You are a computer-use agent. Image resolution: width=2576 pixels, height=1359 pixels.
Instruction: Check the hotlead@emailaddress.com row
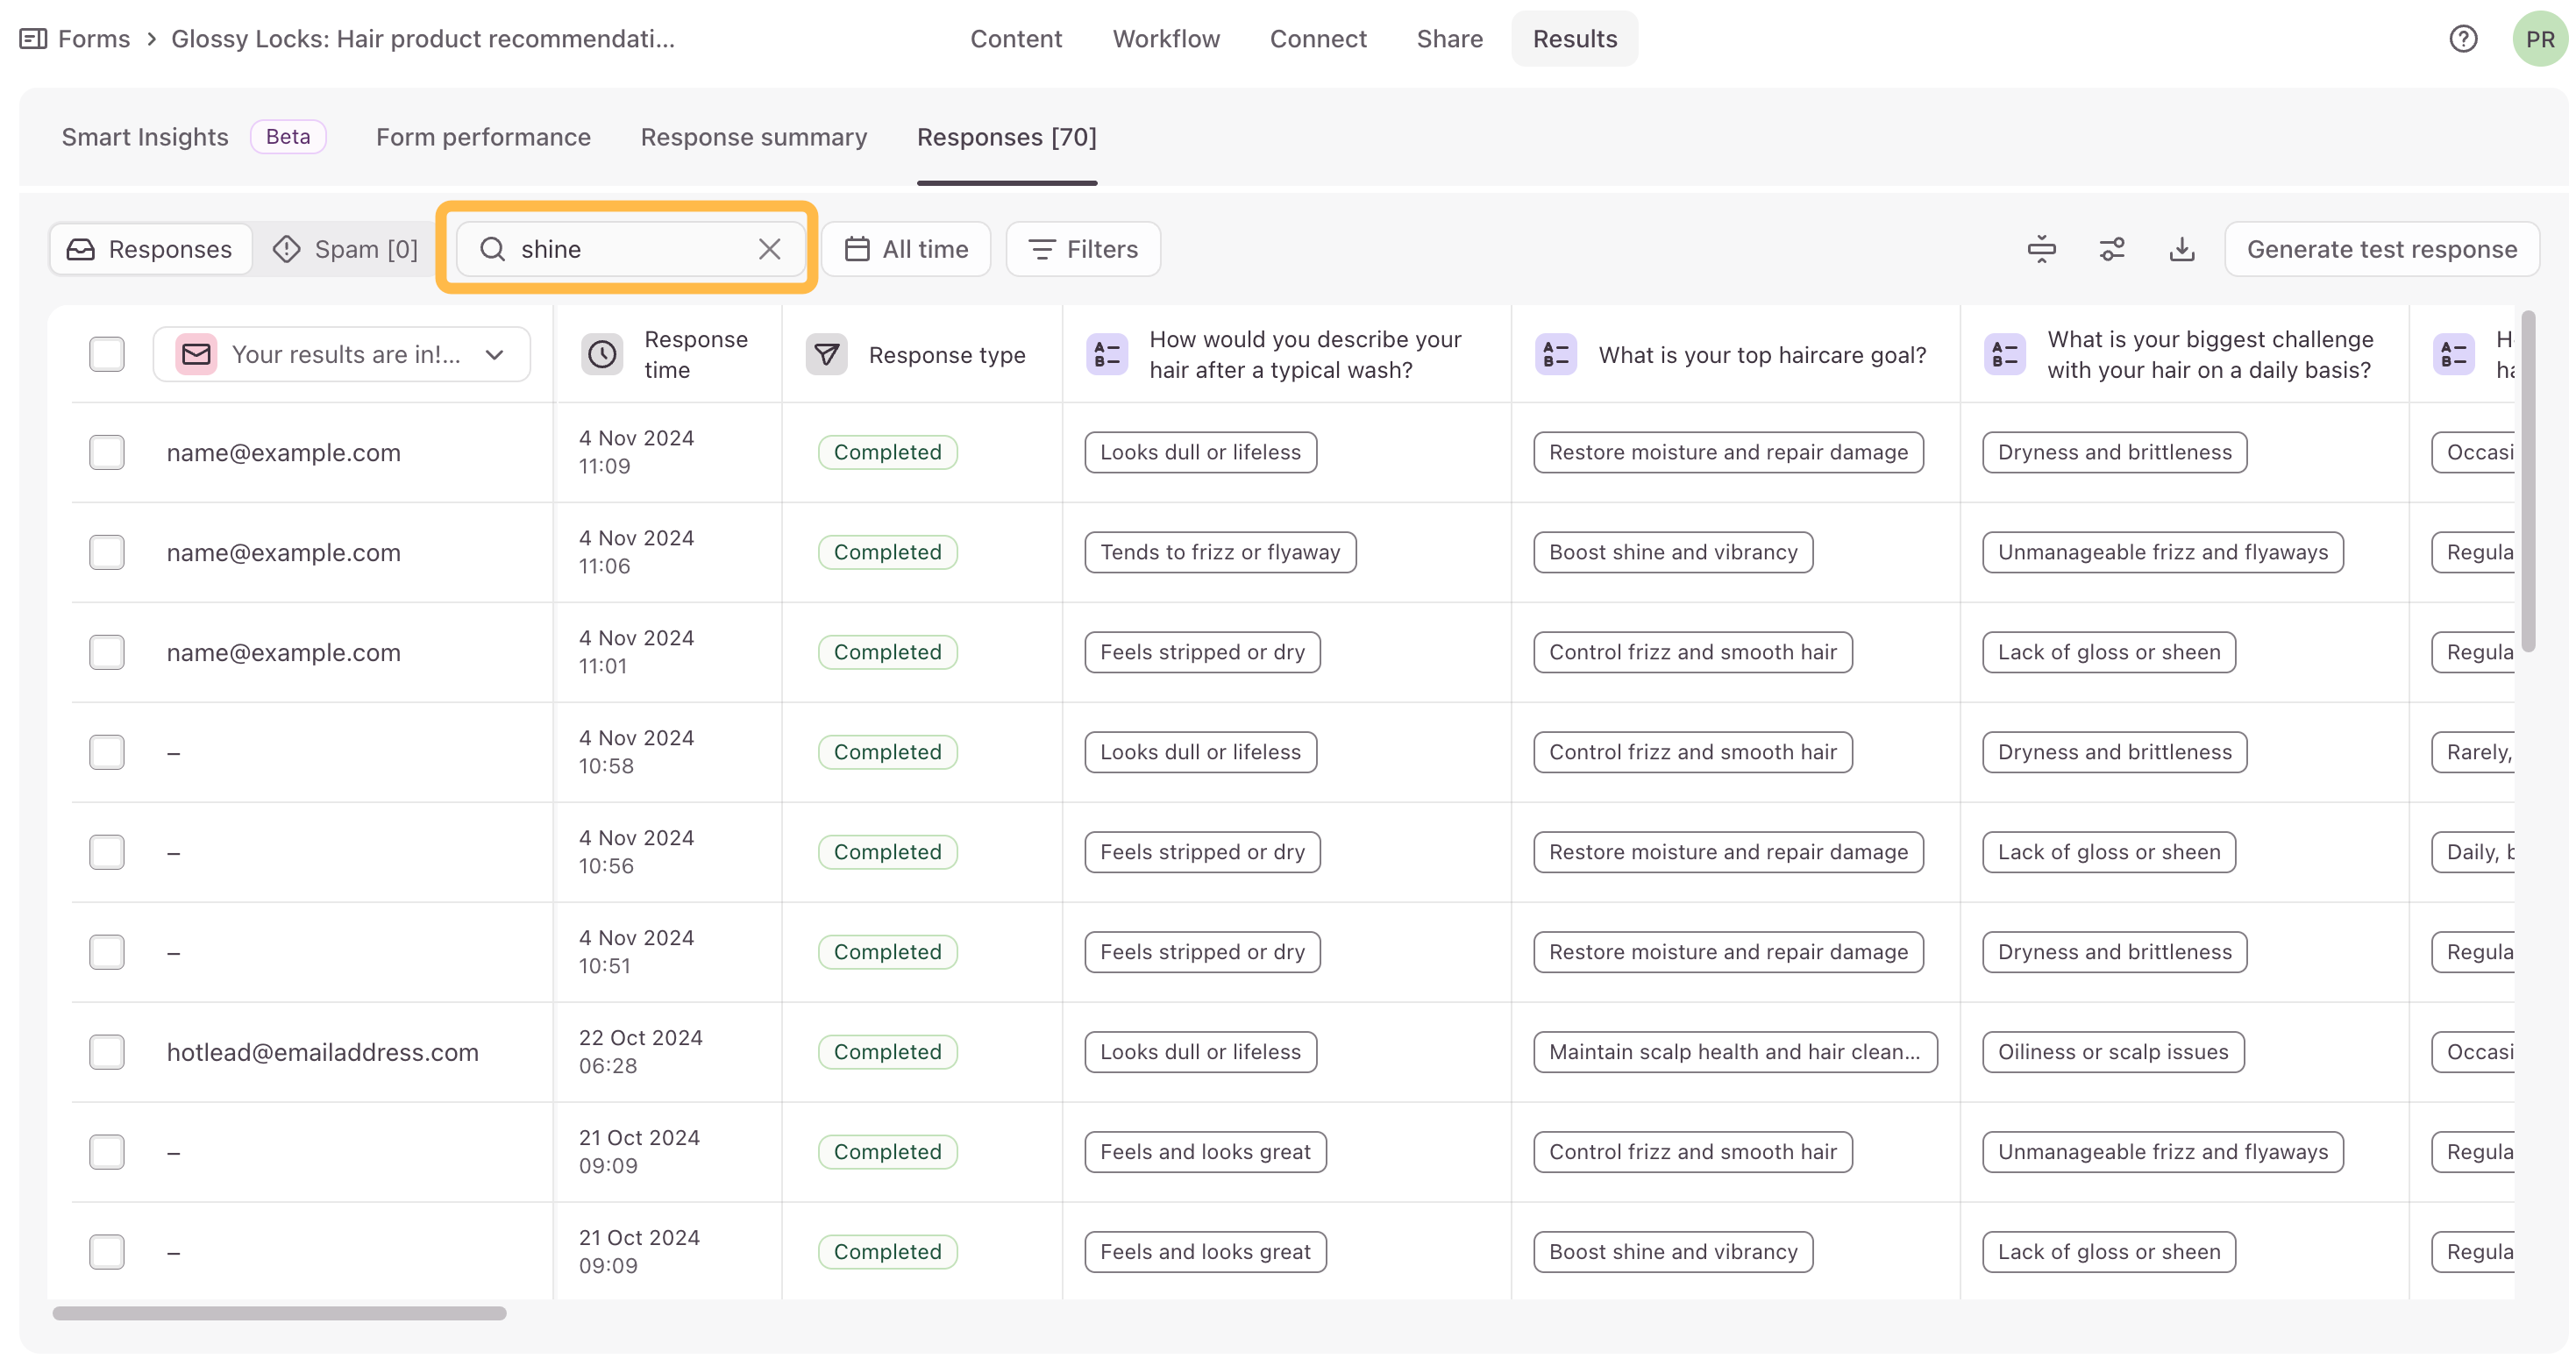click(107, 1052)
